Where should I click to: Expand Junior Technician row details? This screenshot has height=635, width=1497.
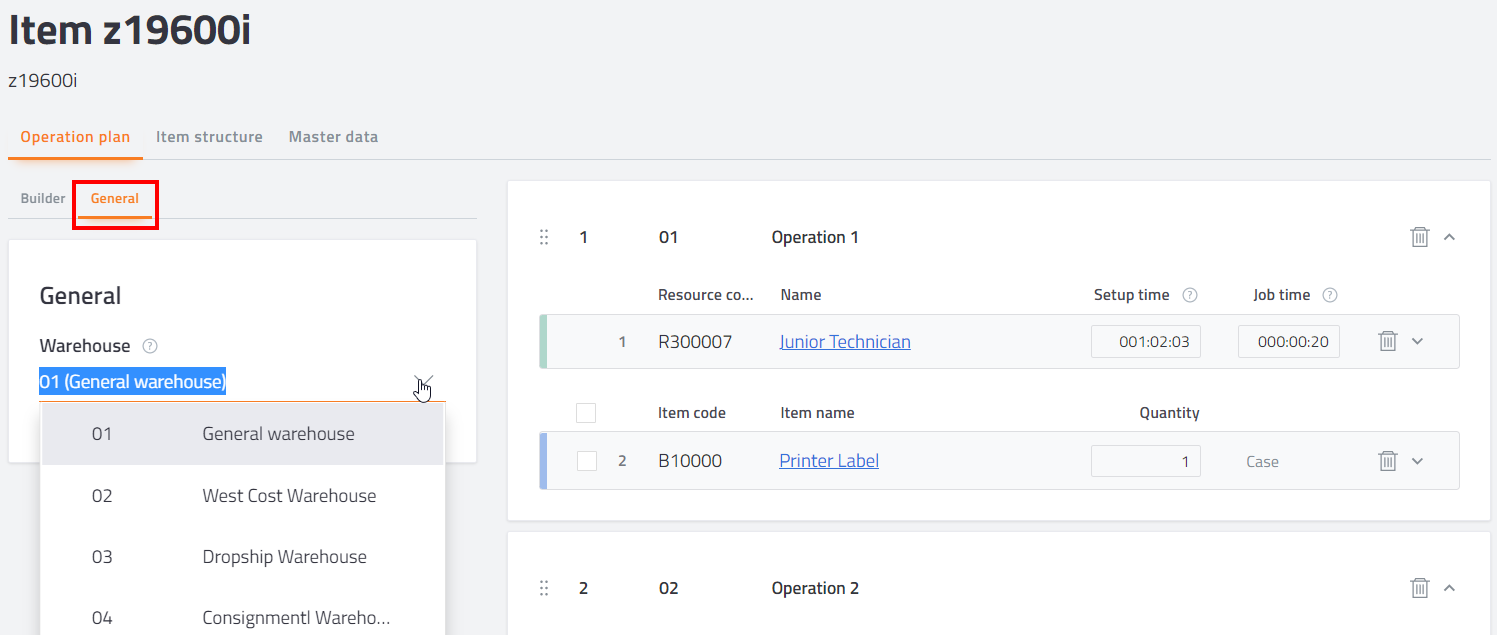point(1417,341)
